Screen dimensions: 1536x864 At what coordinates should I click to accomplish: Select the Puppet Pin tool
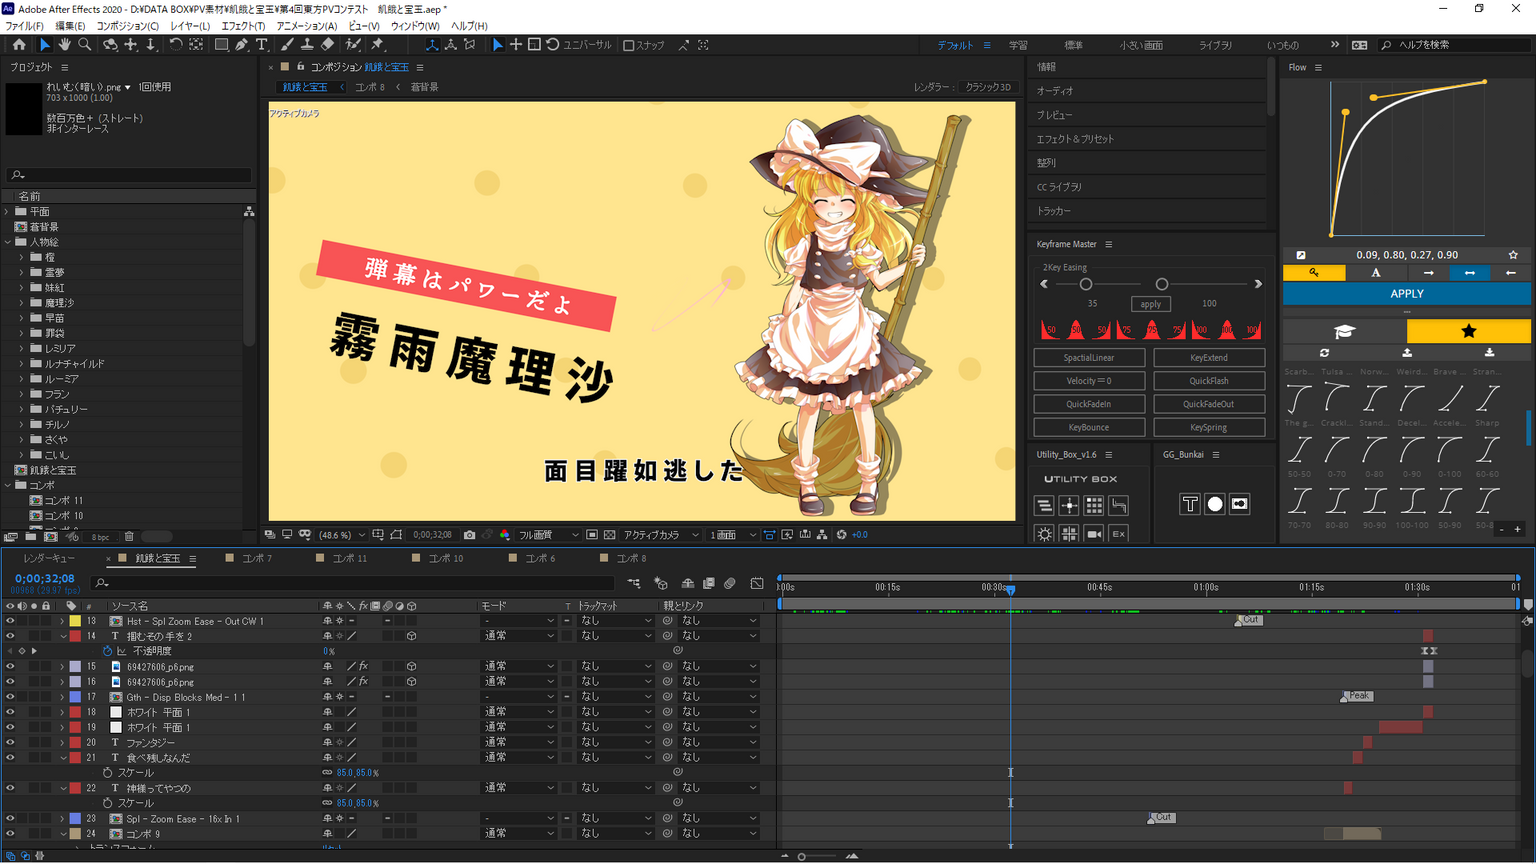coord(378,45)
